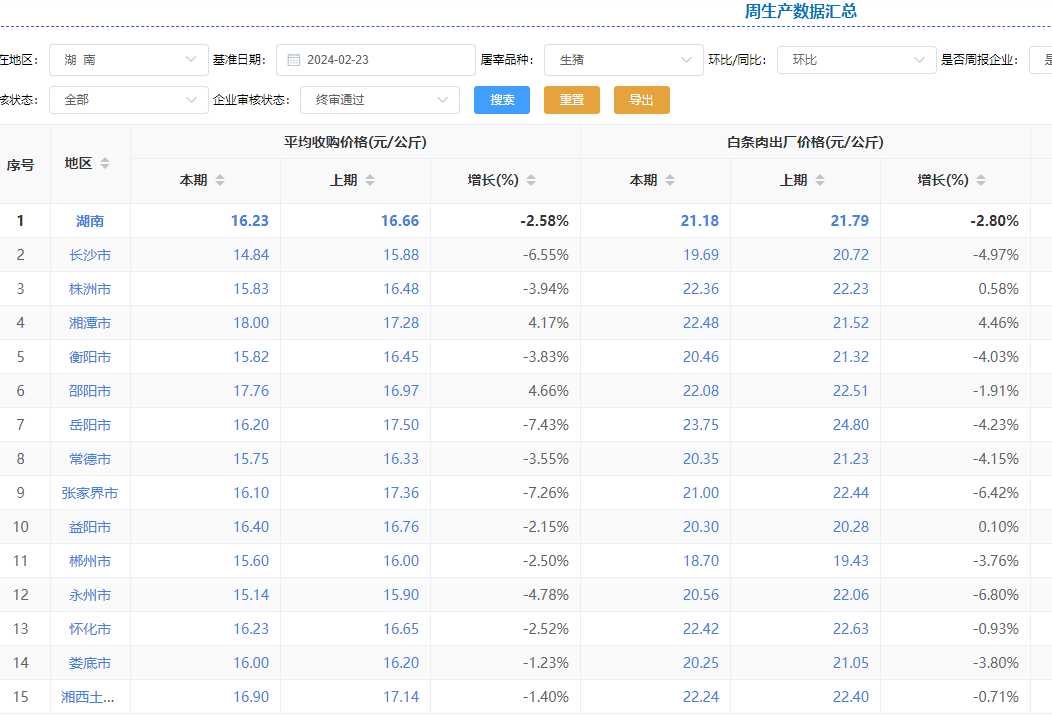Open the 长沙市 region link
This screenshot has height=717, width=1052.
[x=90, y=255]
